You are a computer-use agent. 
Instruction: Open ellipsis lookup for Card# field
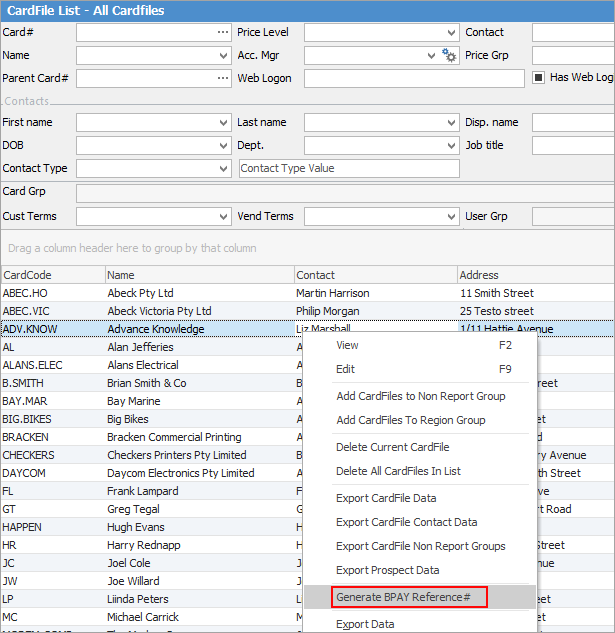pos(223,33)
